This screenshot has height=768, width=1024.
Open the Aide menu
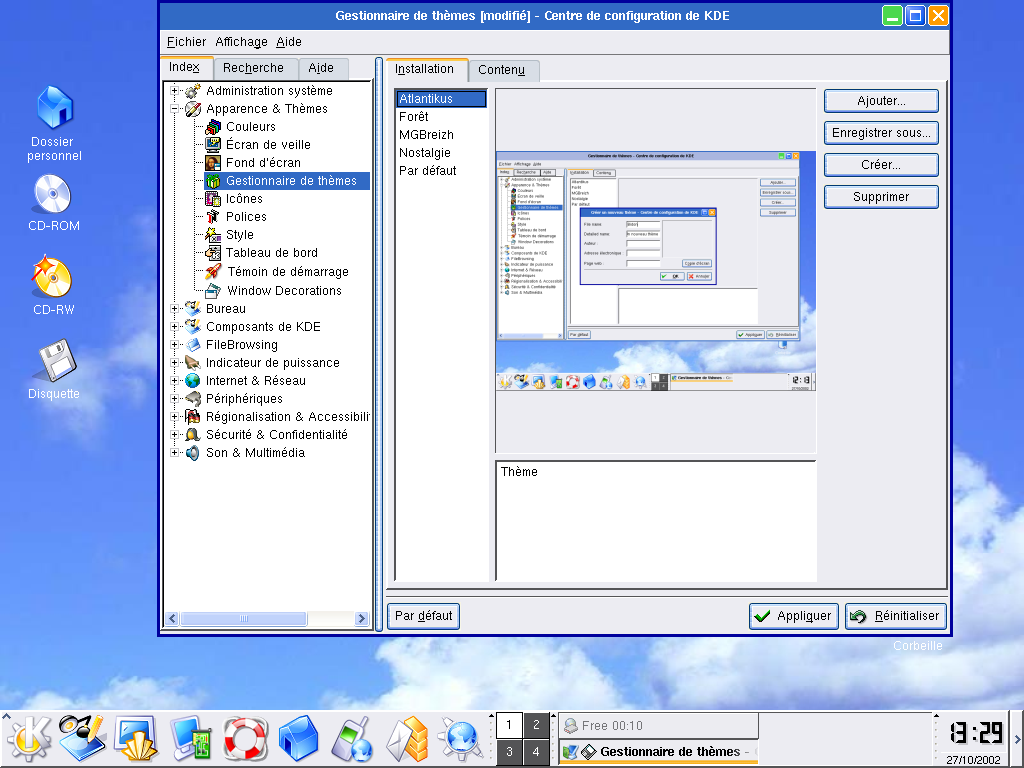click(289, 42)
